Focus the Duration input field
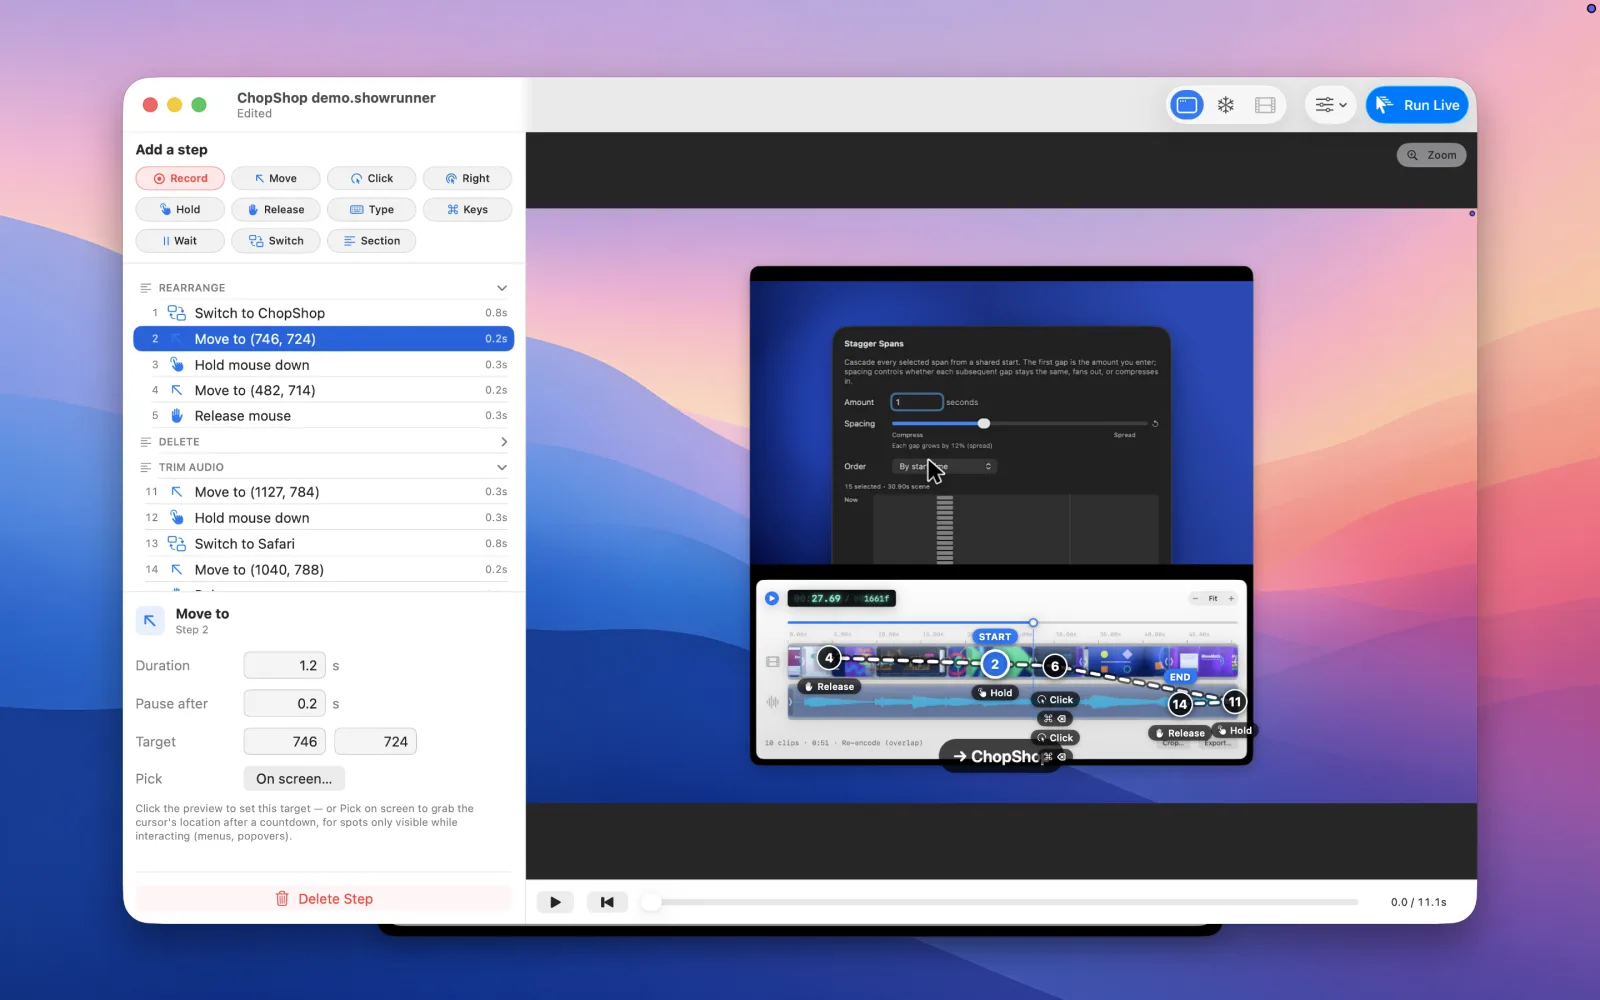This screenshot has width=1600, height=1000. click(x=284, y=665)
